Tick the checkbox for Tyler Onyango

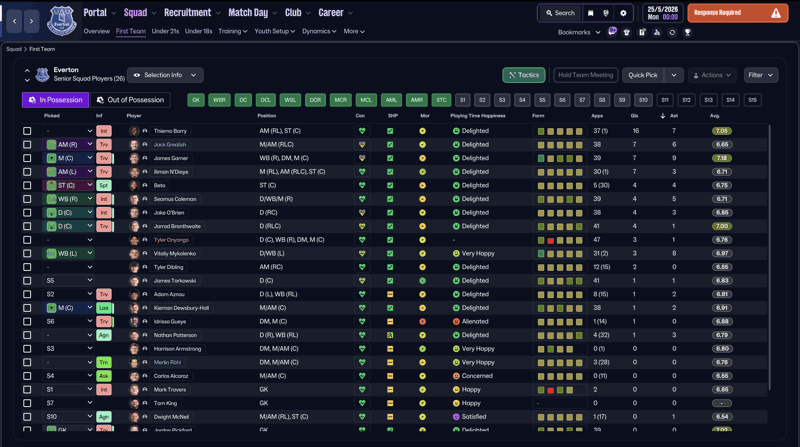(x=27, y=240)
